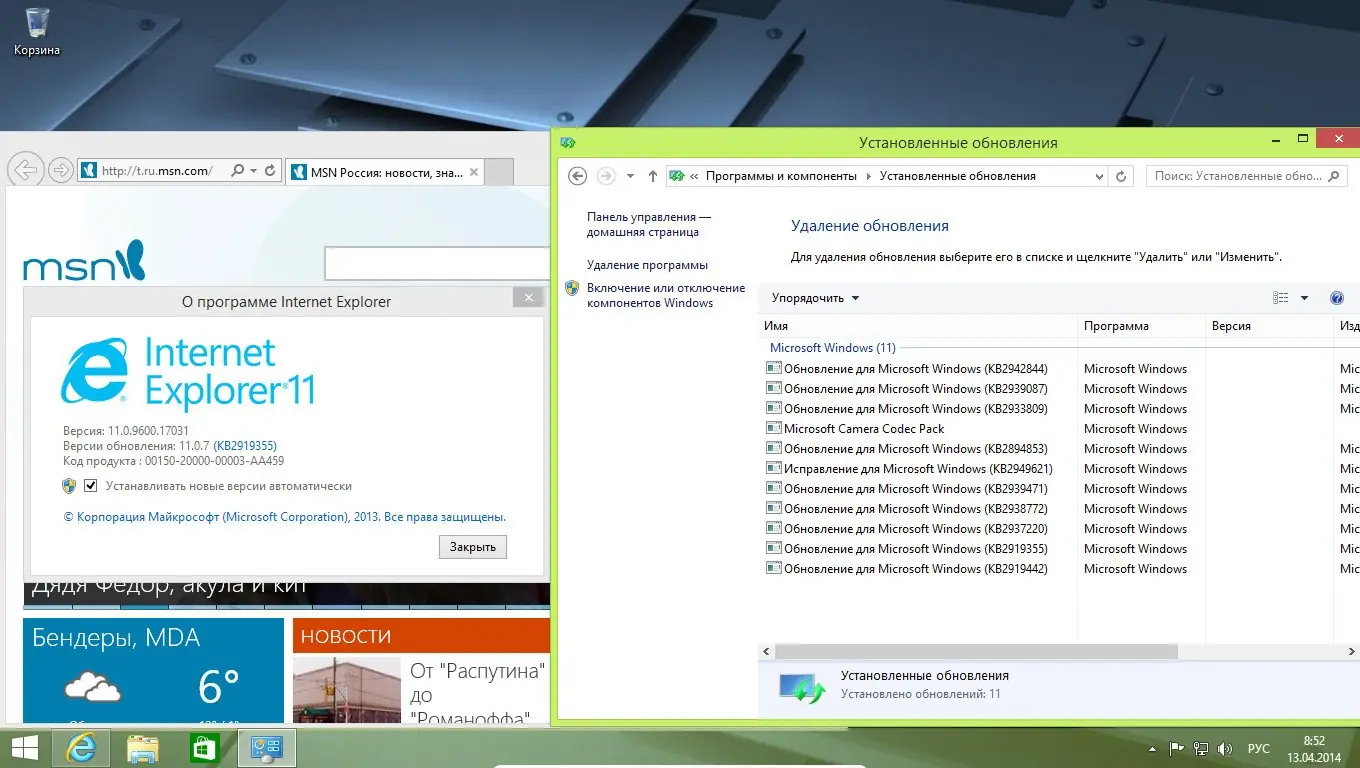Open the double-chevron at the breadcrumb start
The image size is (1360, 768).
point(694,176)
